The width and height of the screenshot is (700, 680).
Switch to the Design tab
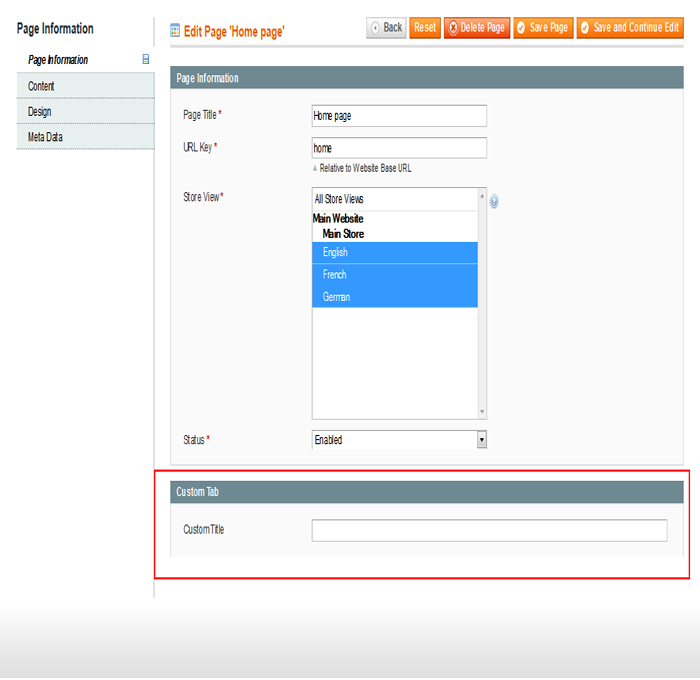tap(85, 111)
